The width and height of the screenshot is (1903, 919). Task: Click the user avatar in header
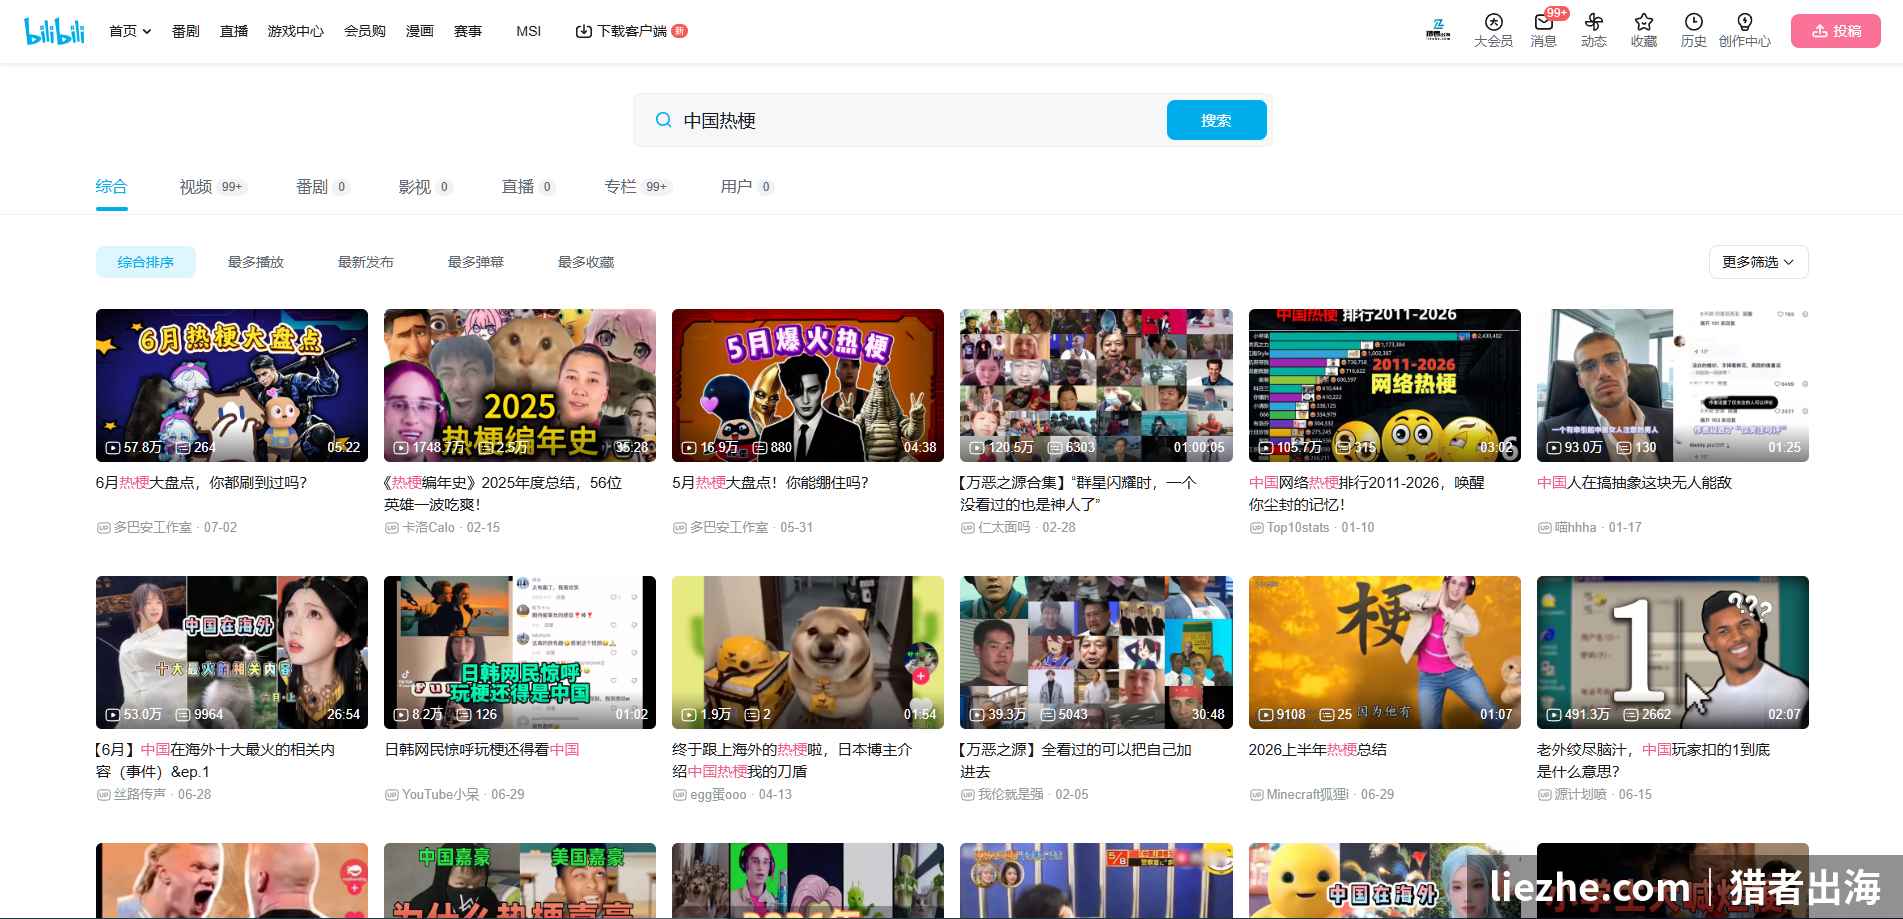click(x=1438, y=30)
